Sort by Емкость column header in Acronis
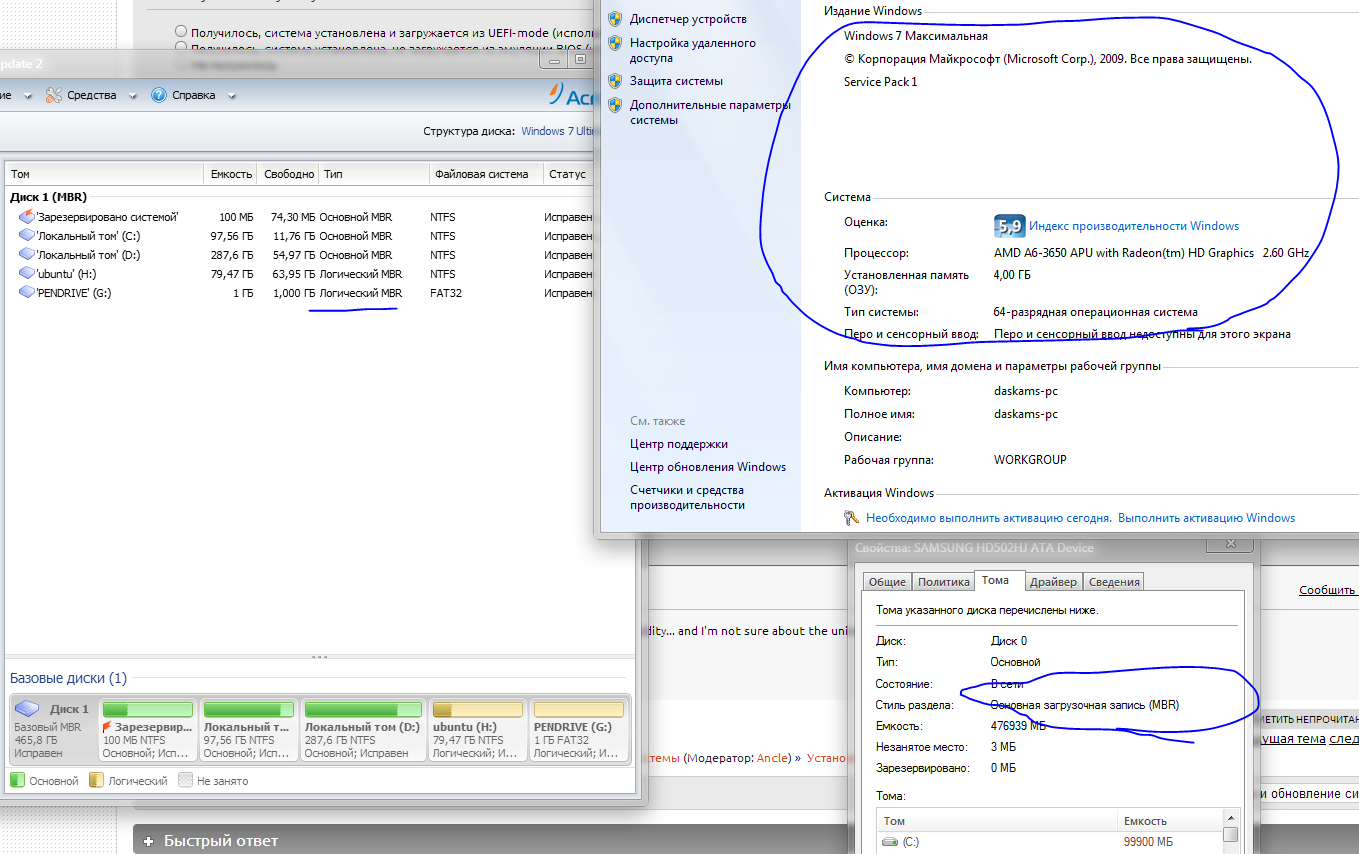 (231, 174)
